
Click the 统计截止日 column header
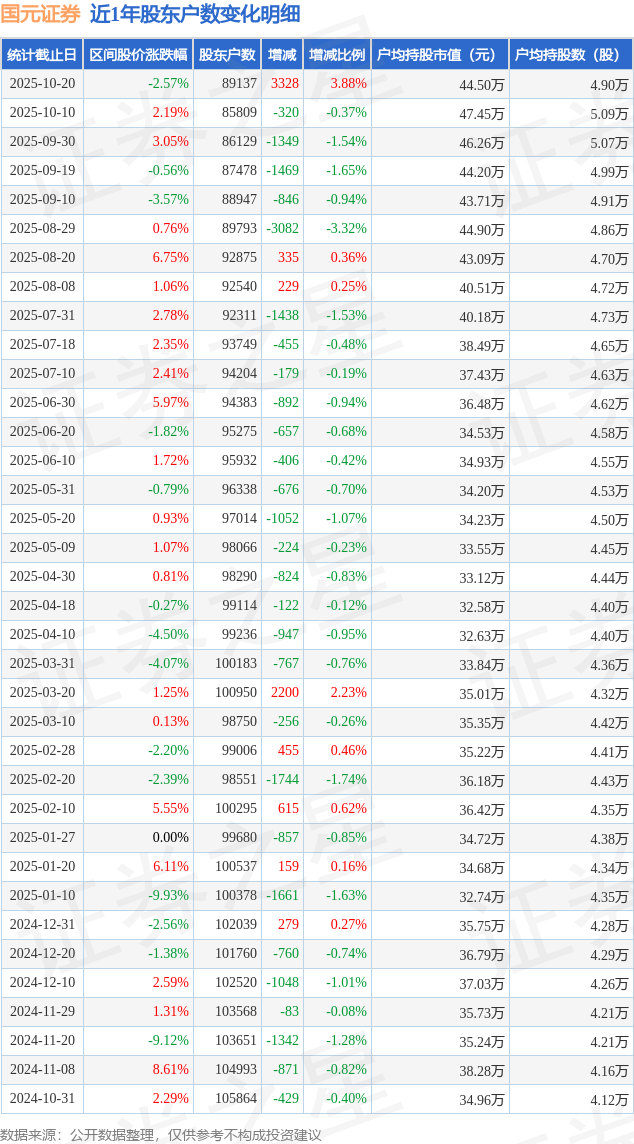tap(42, 55)
